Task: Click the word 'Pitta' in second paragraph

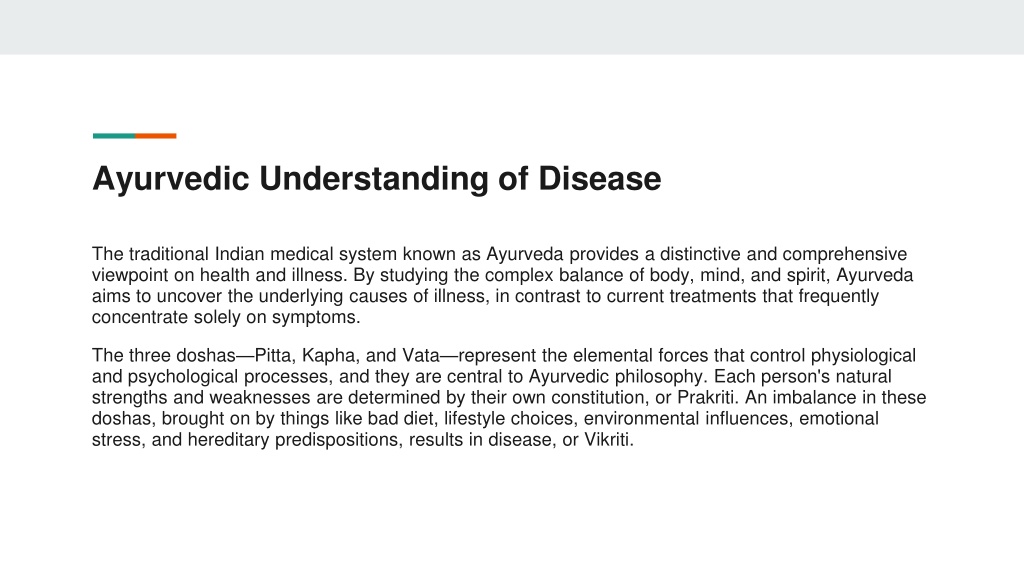Action: [275, 356]
